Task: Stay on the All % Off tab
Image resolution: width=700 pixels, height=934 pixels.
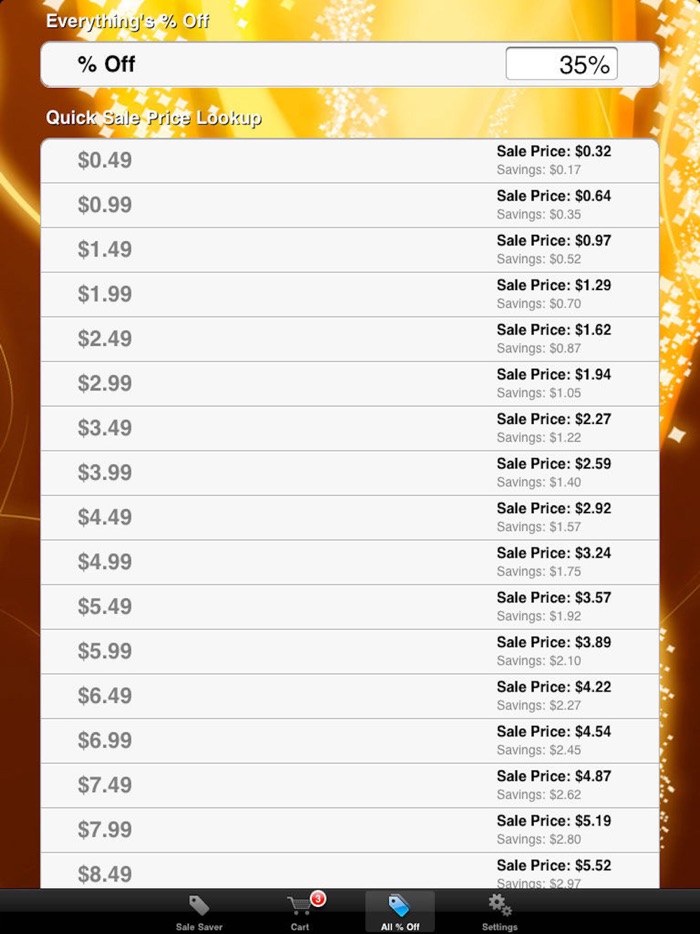Action: pyautogui.click(x=399, y=910)
